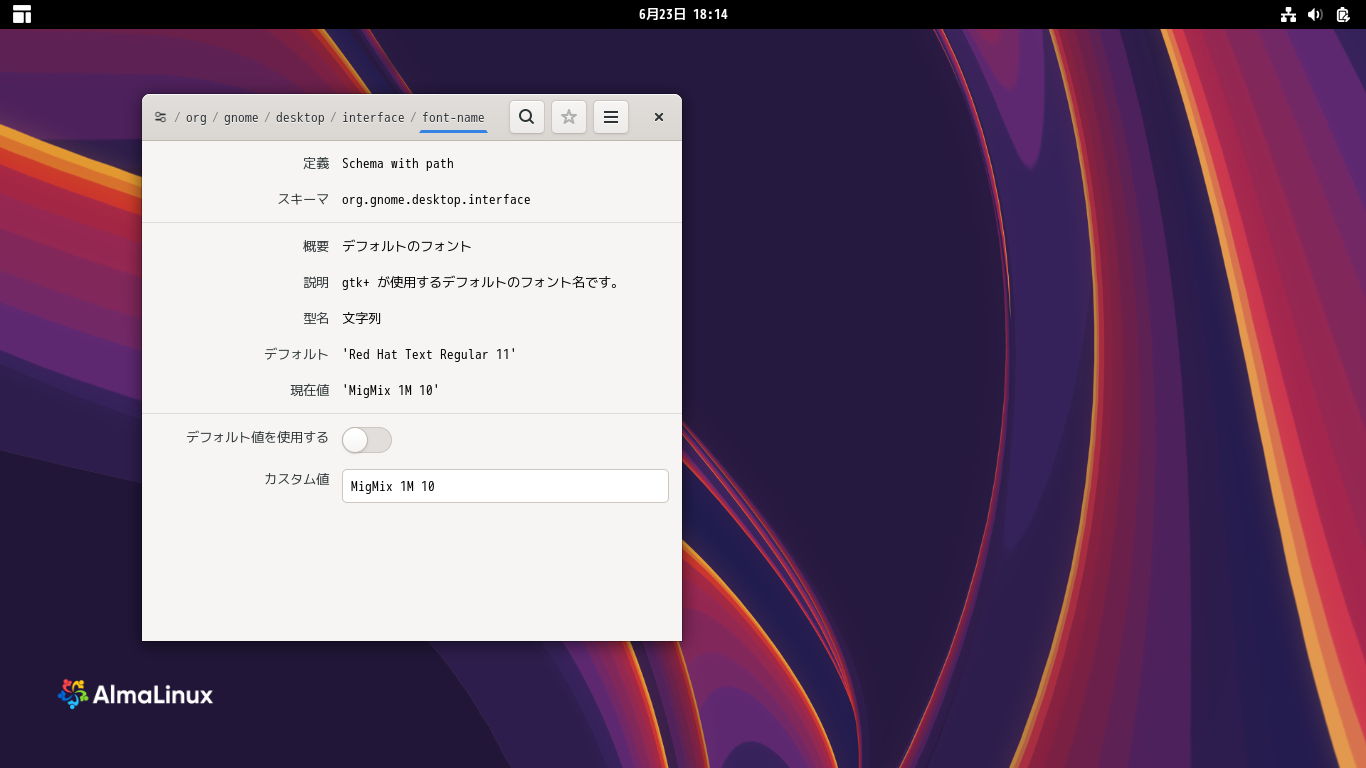Viewport: 1366px width, 768px height.
Task: Open the calendar by clicking the date
Action: [681, 14]
